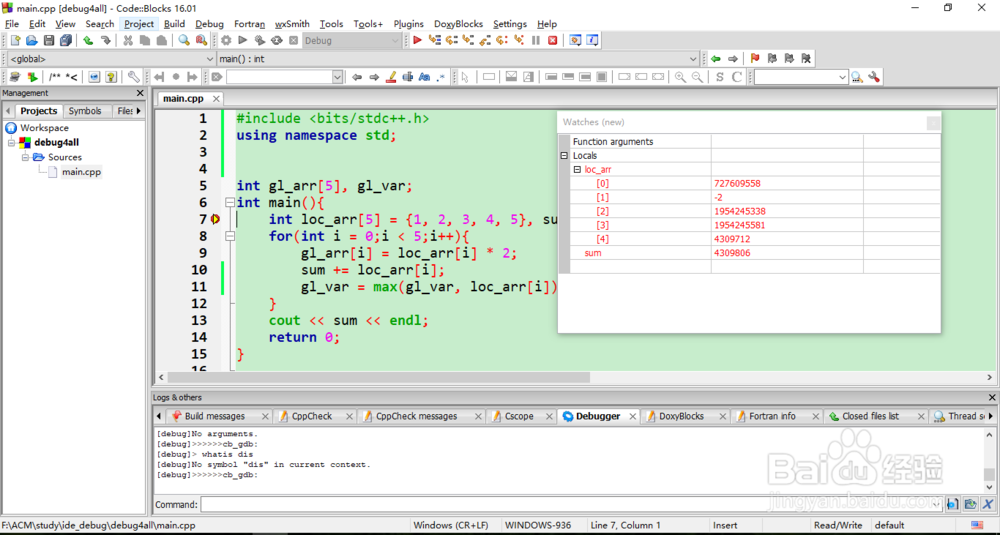This screenshot has height=535, width=1000.
Task: Click the Step out debug icon
Action: 485,40
